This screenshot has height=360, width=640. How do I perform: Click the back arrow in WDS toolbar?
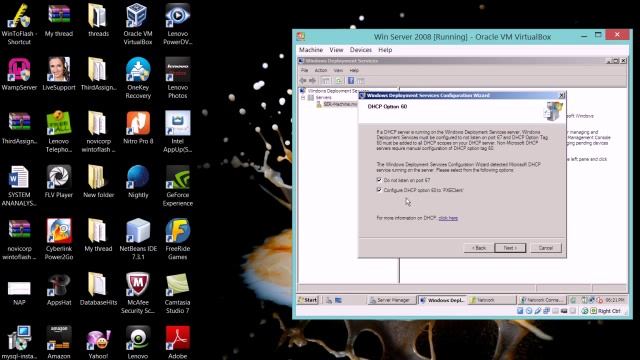pos(303,80)
